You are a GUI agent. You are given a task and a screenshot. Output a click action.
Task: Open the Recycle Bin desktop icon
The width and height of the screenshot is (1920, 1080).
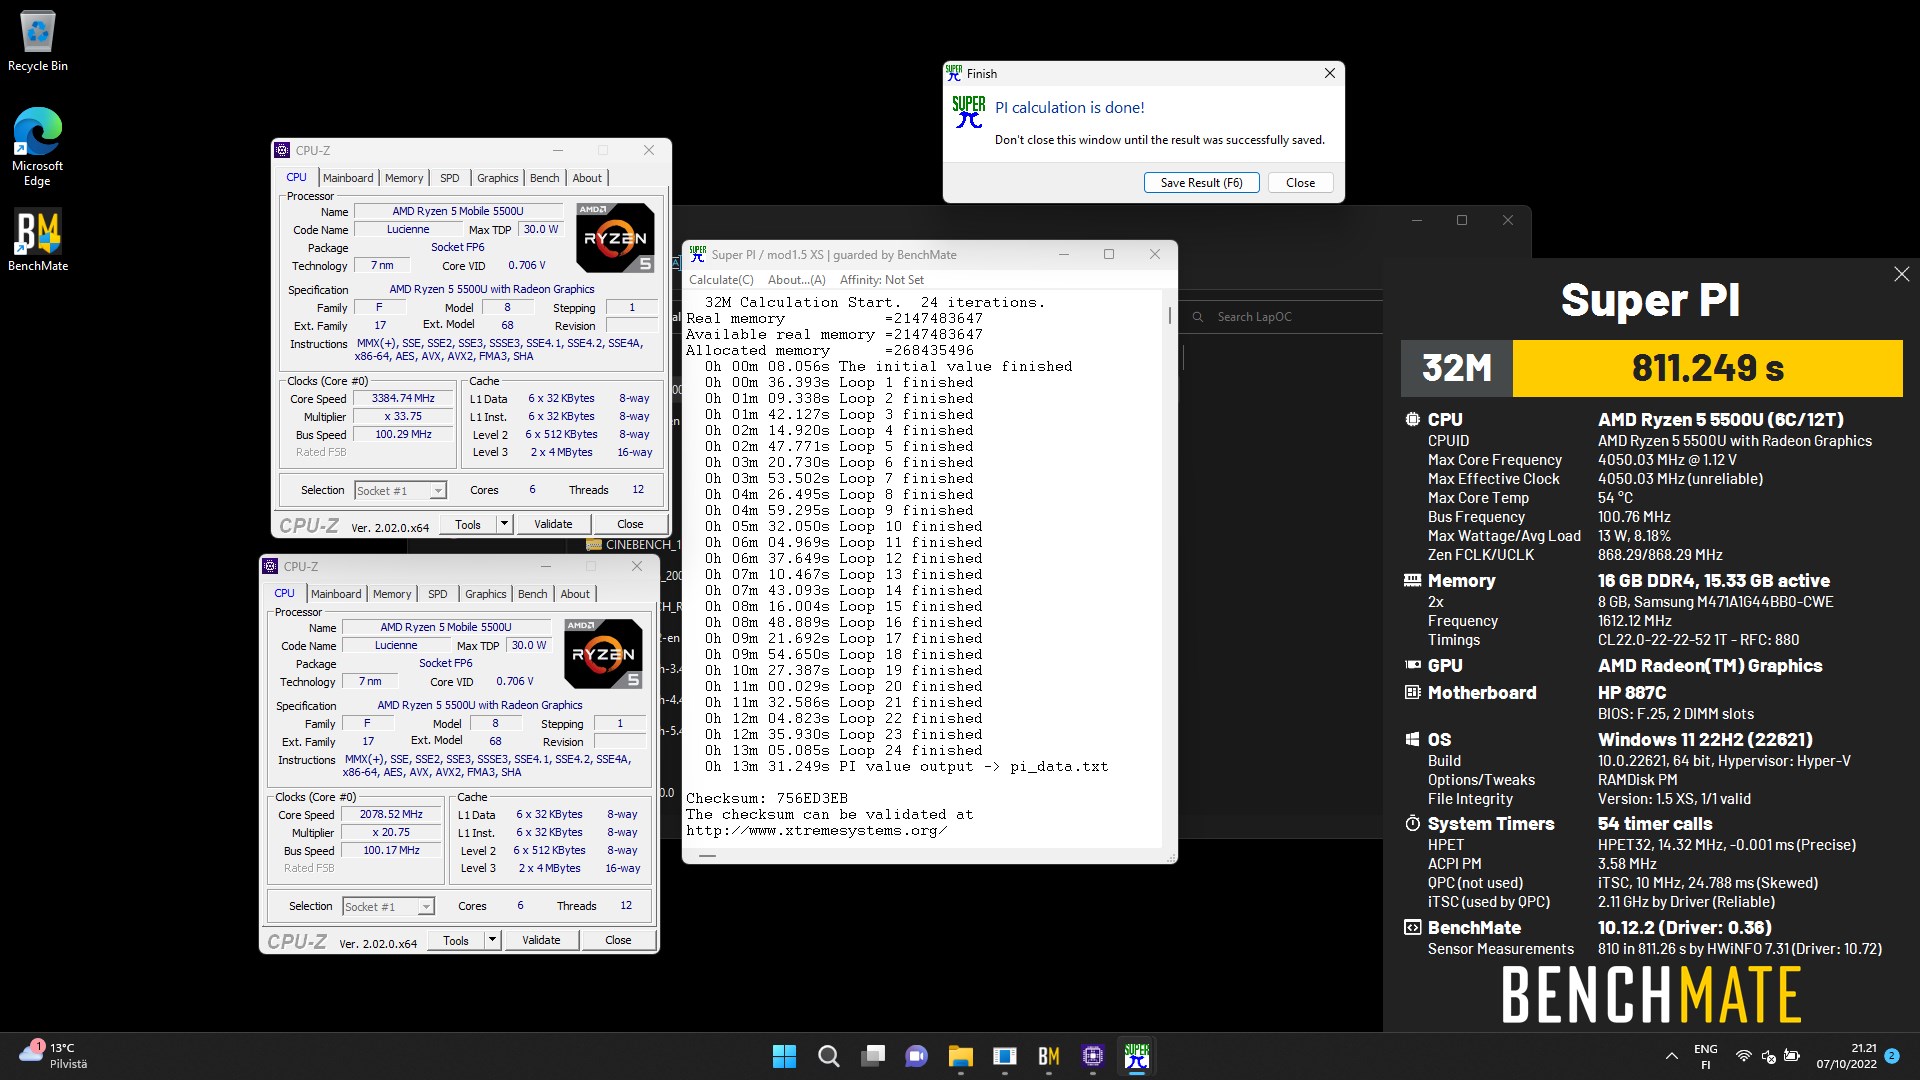click(x=38, y=42)
